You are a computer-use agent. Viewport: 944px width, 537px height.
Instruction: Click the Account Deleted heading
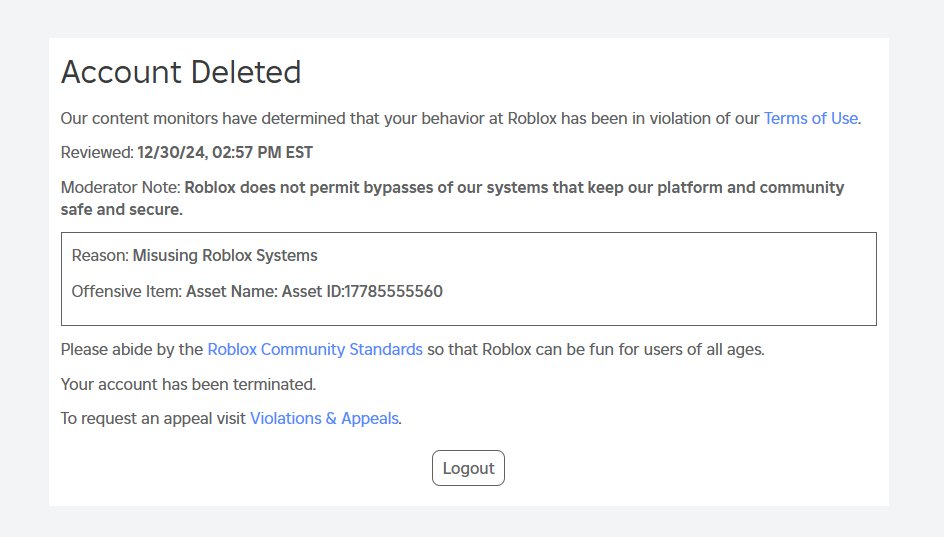[x=181, y=72]
